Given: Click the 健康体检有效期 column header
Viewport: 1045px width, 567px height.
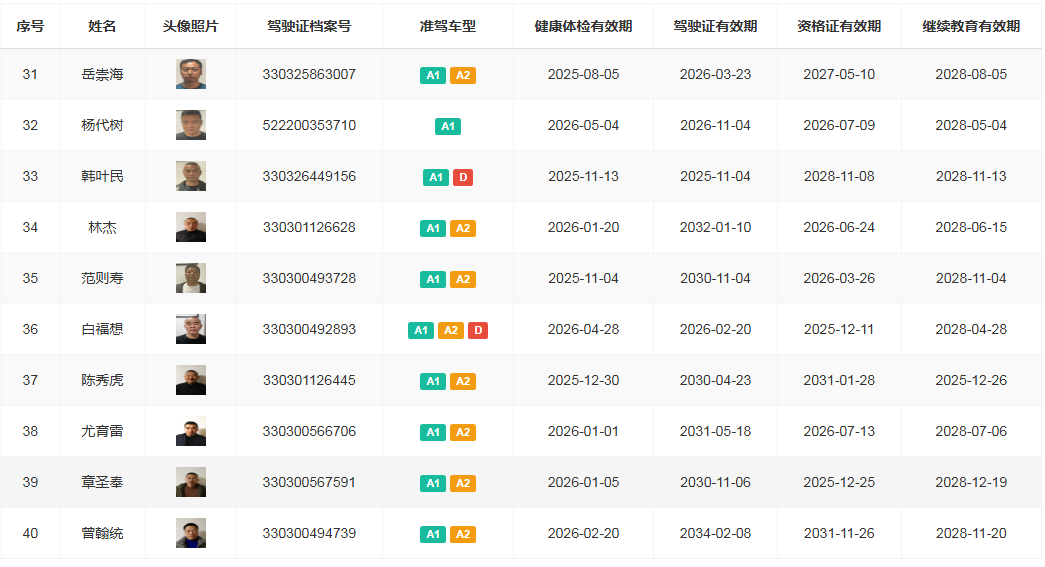Looking at the screenshot, I should point(583,26).
